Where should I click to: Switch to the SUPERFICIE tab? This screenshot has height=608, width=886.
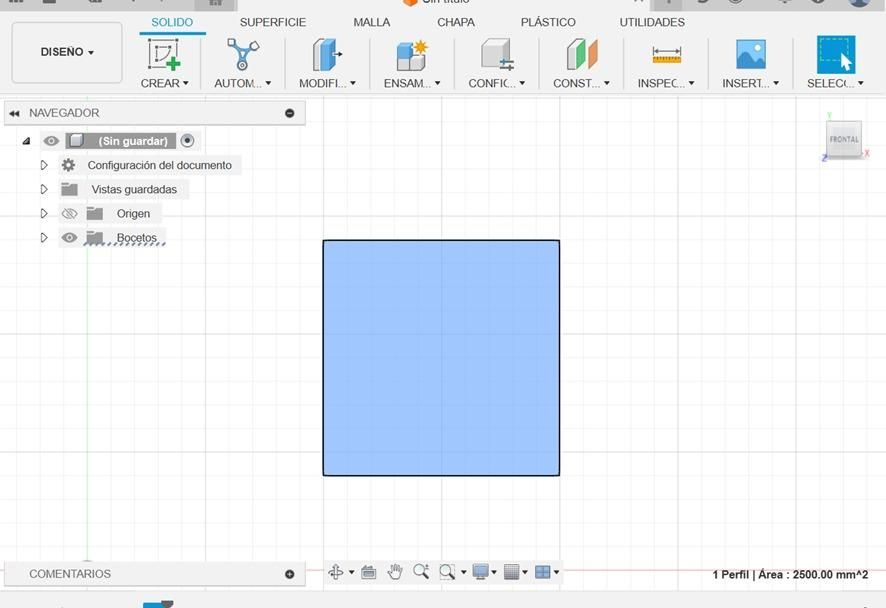pyautogui.click(x=272, y=22)
